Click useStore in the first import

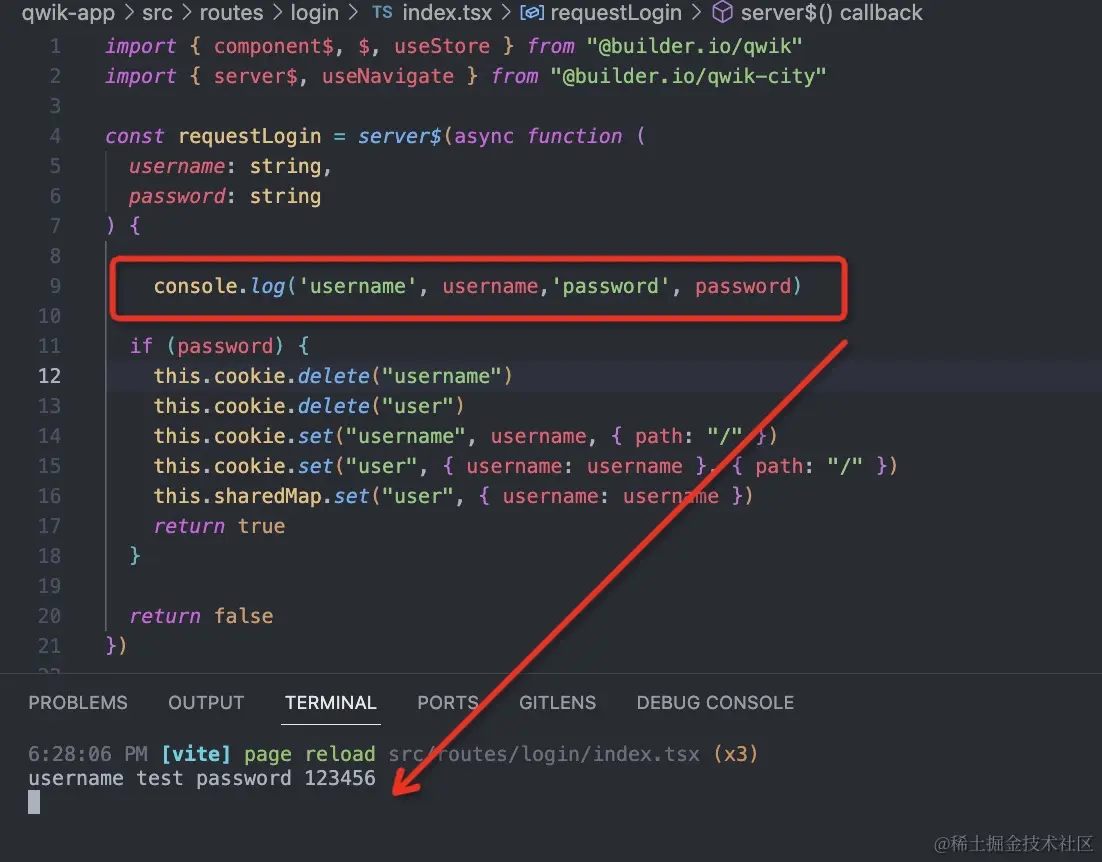point(441,46)
